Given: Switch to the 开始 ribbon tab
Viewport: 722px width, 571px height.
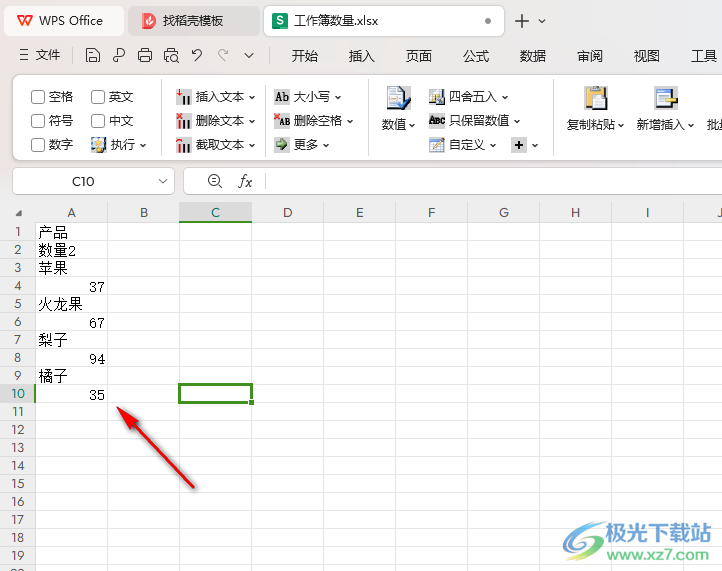Looking at the screenshot, I should pyautogui.click(x=304, y=56).
